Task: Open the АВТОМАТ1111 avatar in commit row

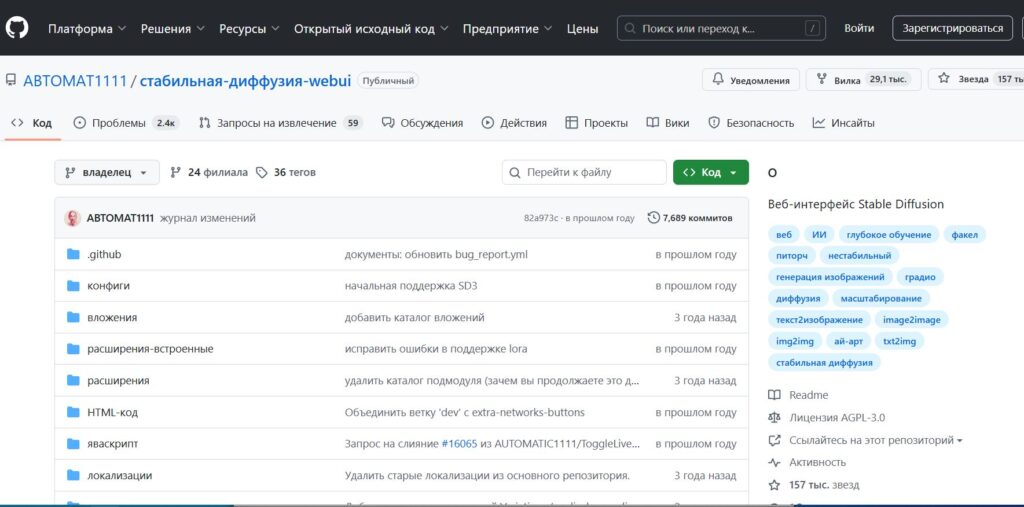Action: coord(73,218)
